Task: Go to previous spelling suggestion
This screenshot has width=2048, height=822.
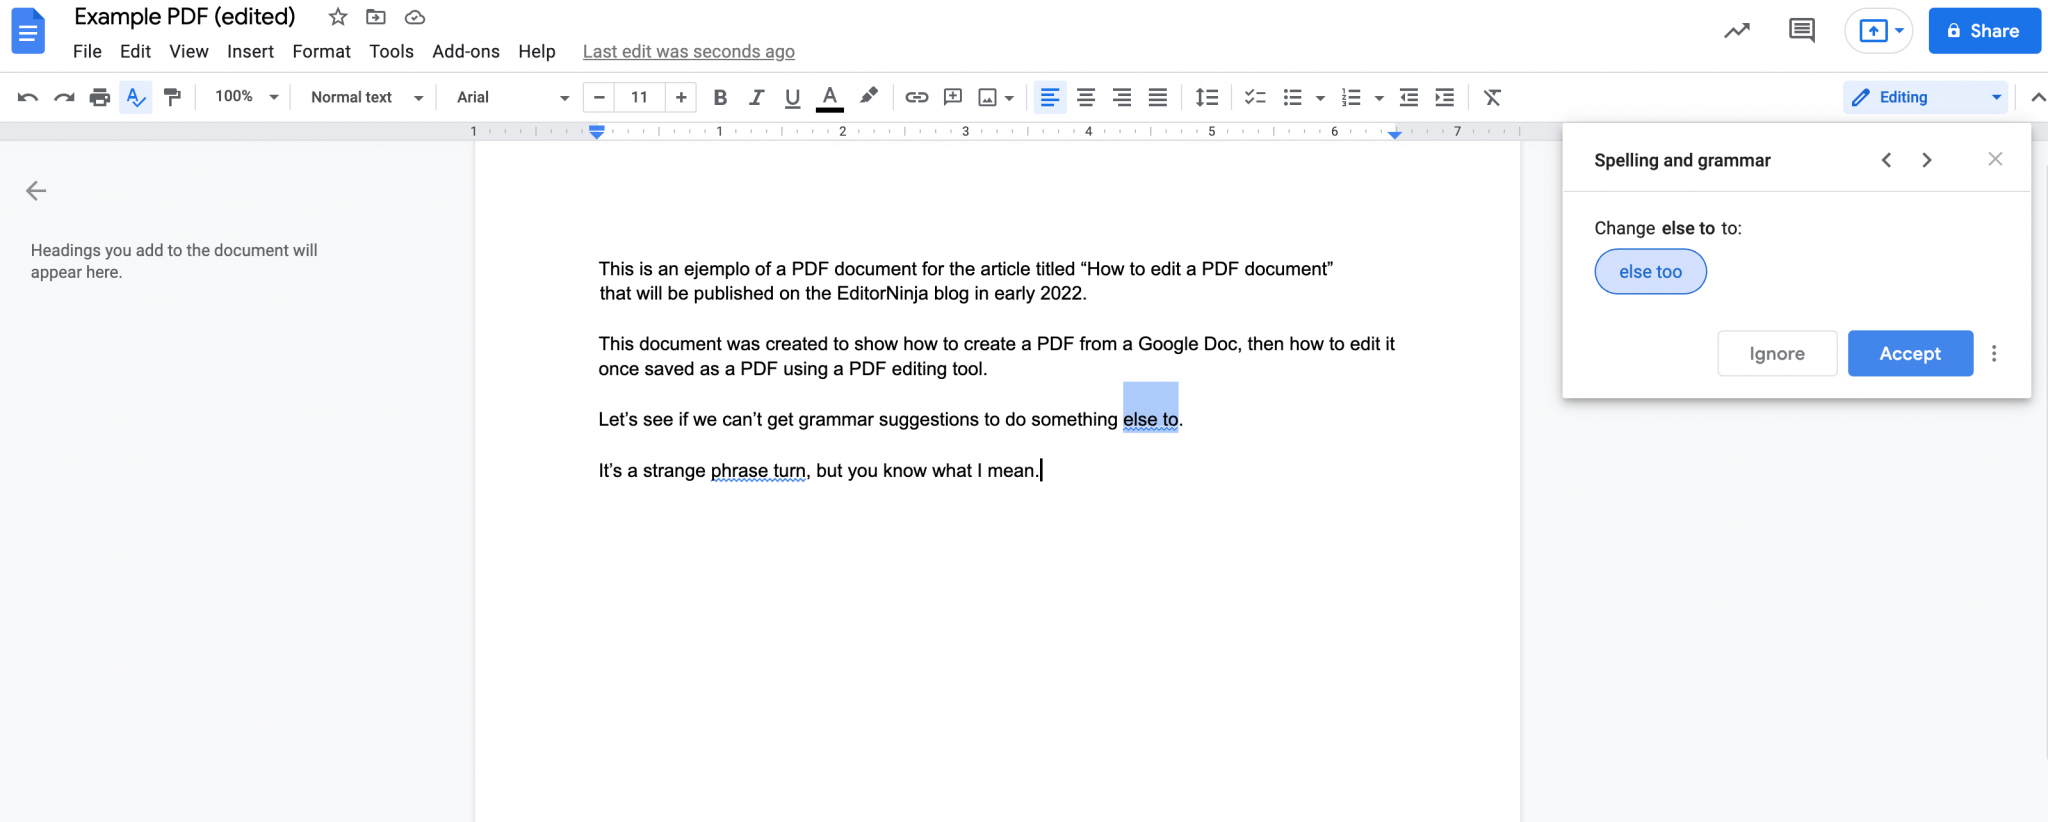Action: (1886, 160)
